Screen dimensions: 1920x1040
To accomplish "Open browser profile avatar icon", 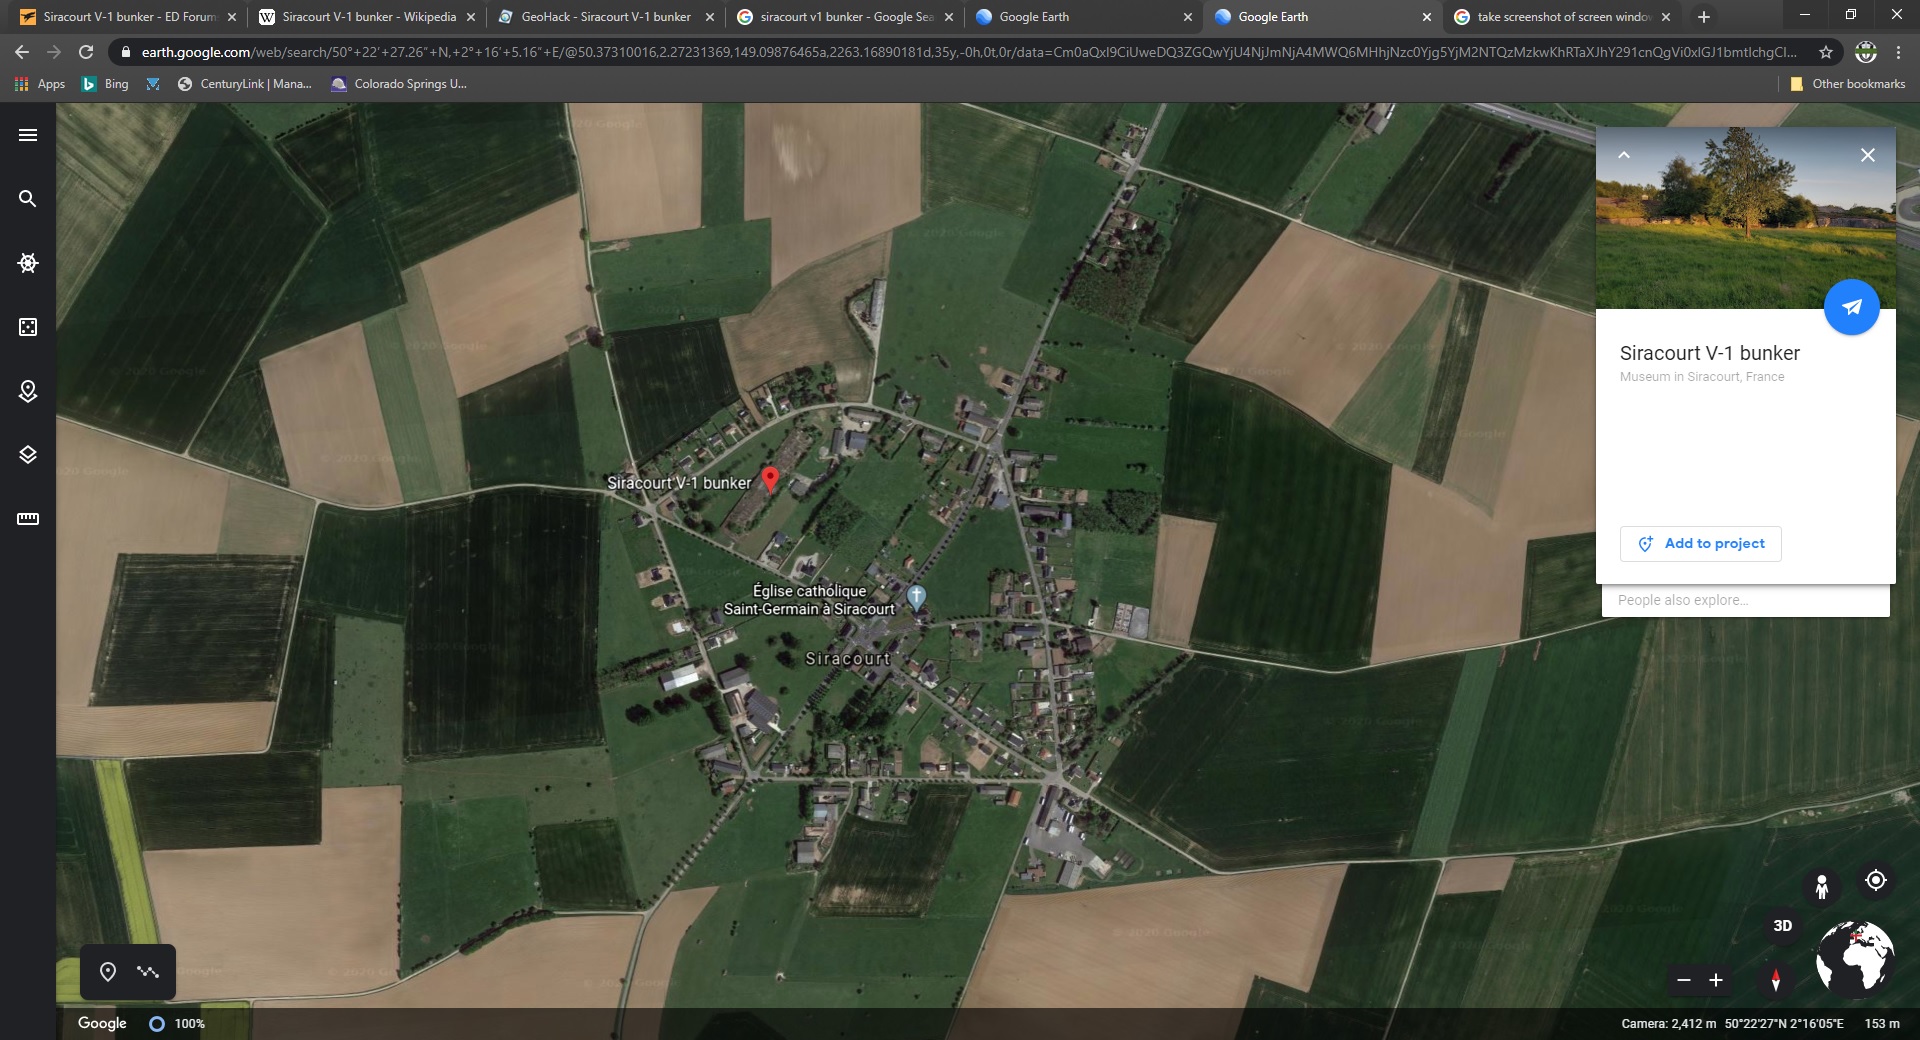I will (x=1866, y=52).
